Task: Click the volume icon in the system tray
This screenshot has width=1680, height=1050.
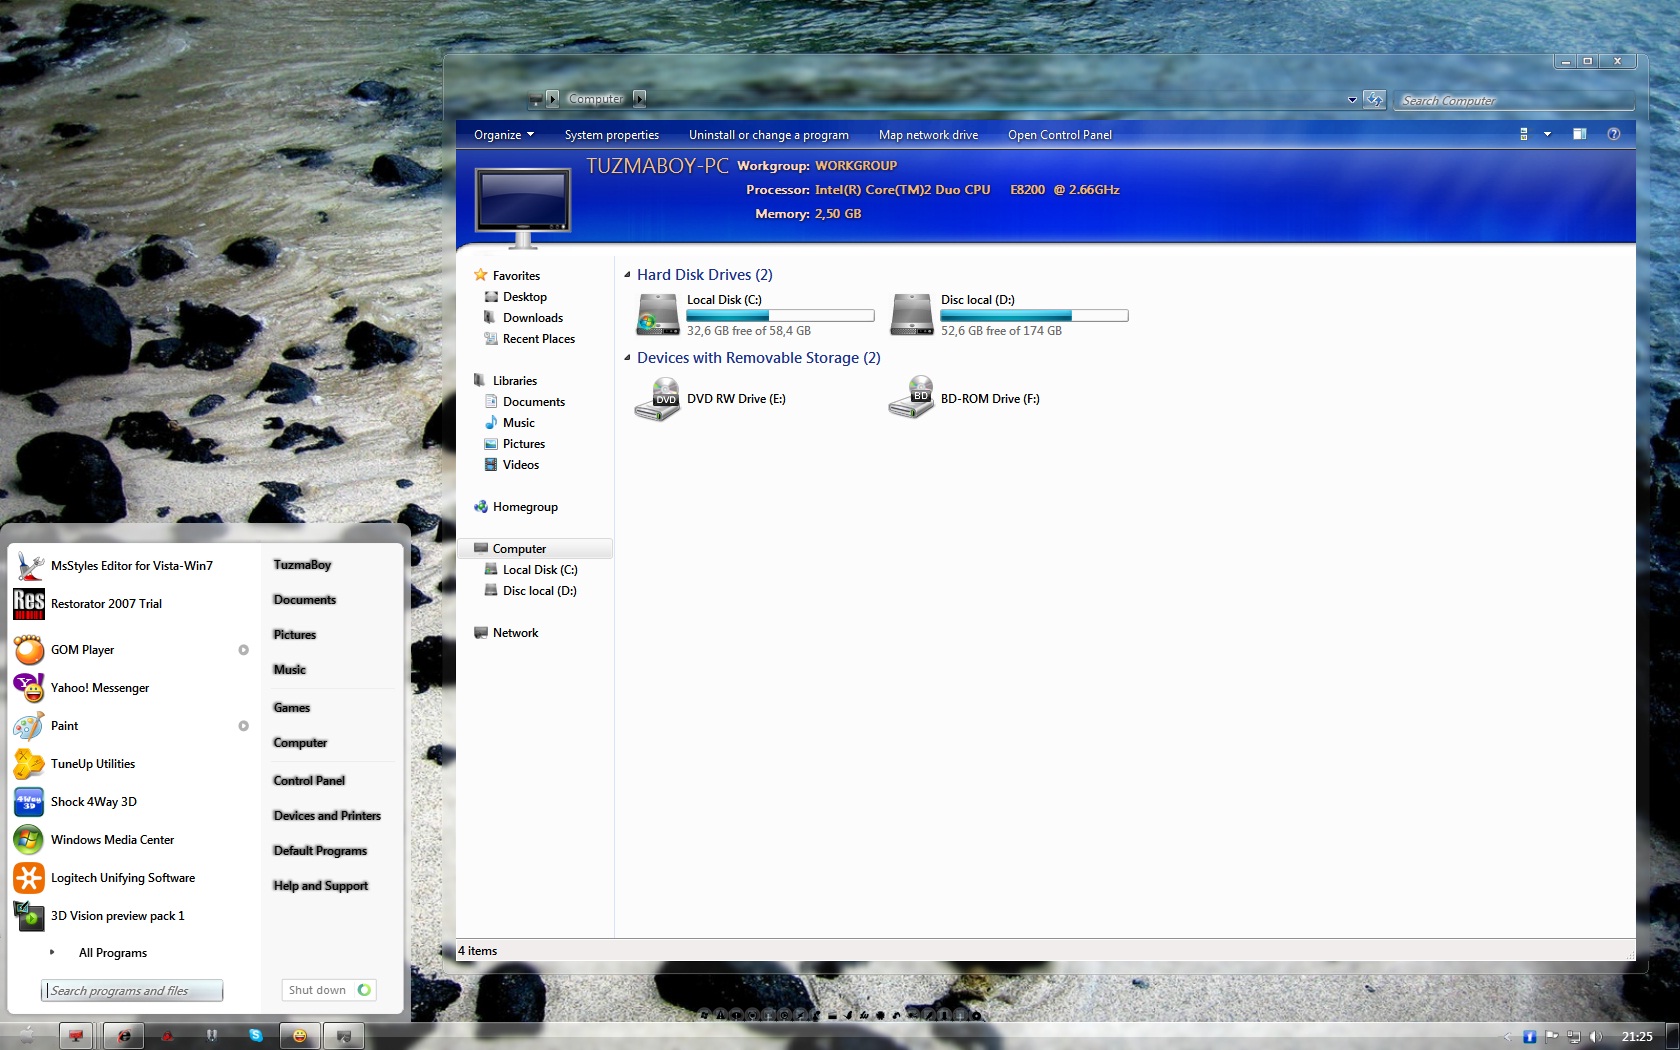Action: [1596, 1037]
